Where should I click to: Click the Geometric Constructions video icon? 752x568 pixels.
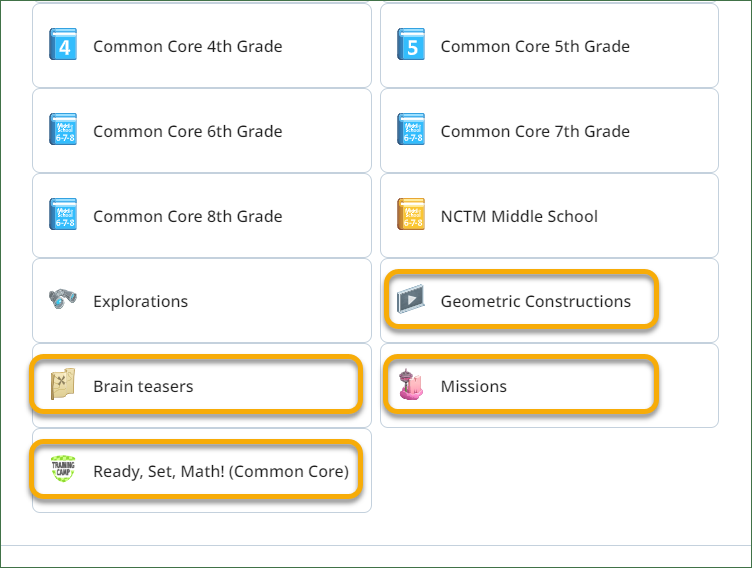coord(411,299)
